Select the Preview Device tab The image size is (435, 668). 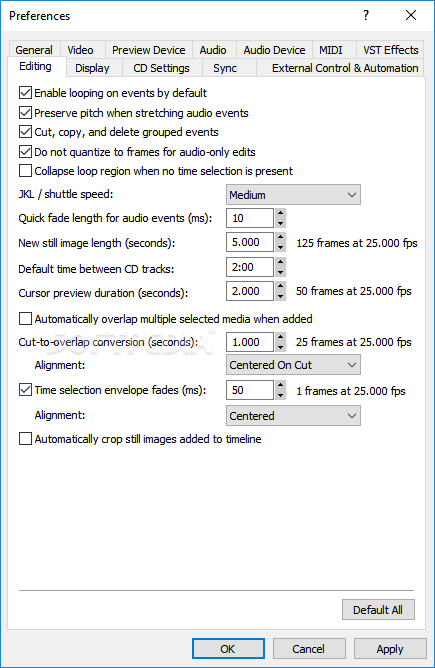149,50
